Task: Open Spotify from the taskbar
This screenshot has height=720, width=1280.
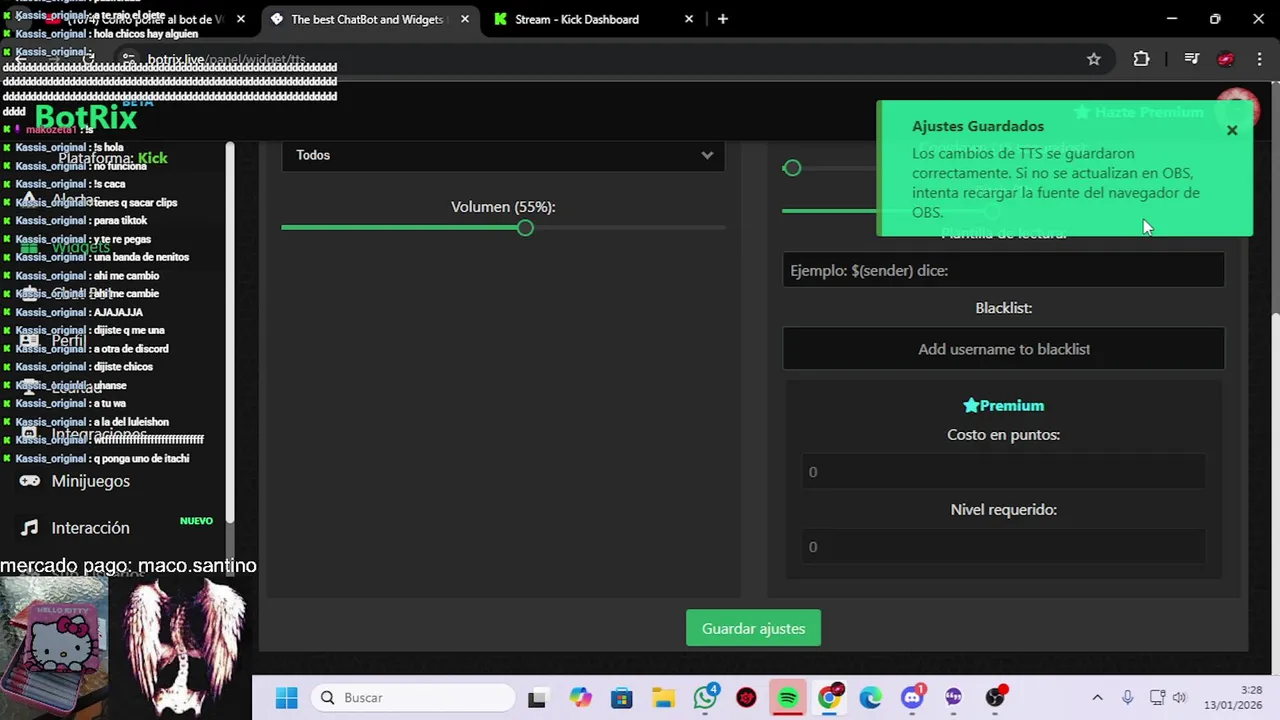Action: point(788,698)
